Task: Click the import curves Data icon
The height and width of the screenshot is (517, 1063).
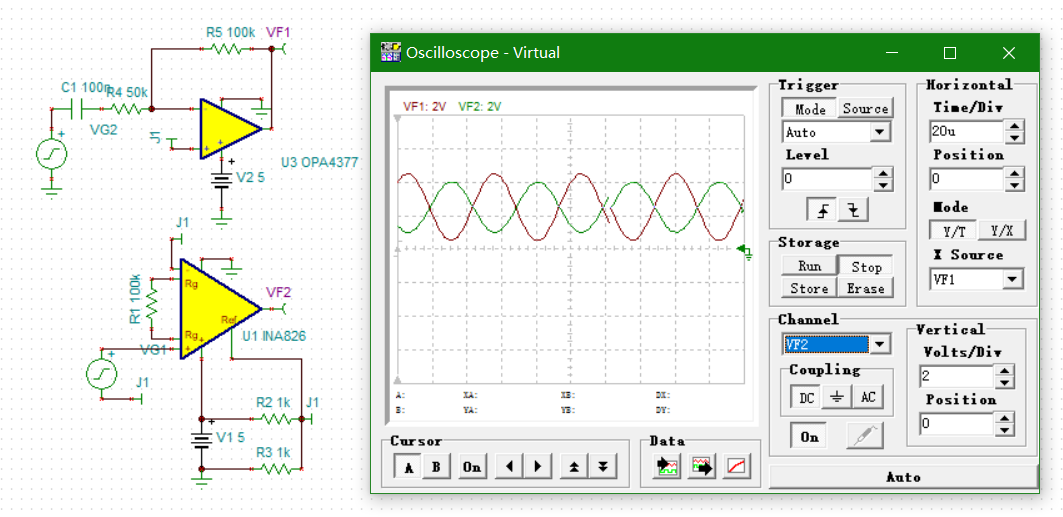Action: click(667, 466)
